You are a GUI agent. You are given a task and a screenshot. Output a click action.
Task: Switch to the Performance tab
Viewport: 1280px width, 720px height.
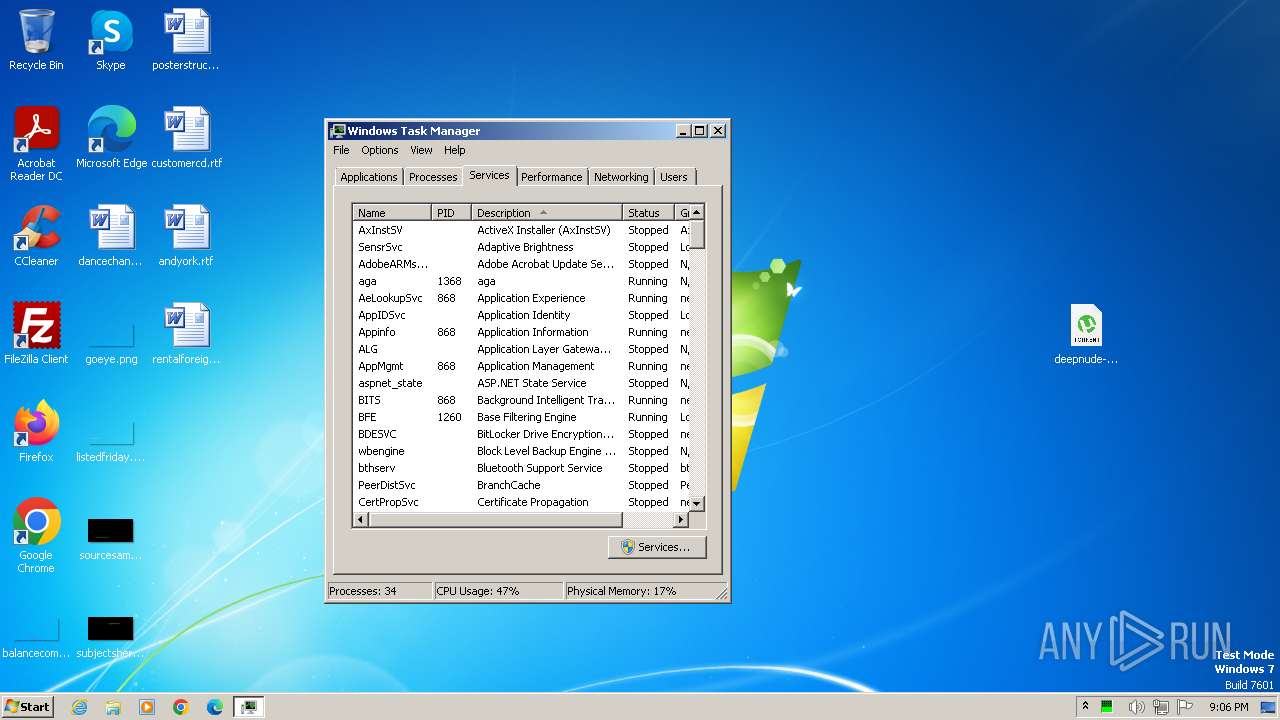pos(551,177)
